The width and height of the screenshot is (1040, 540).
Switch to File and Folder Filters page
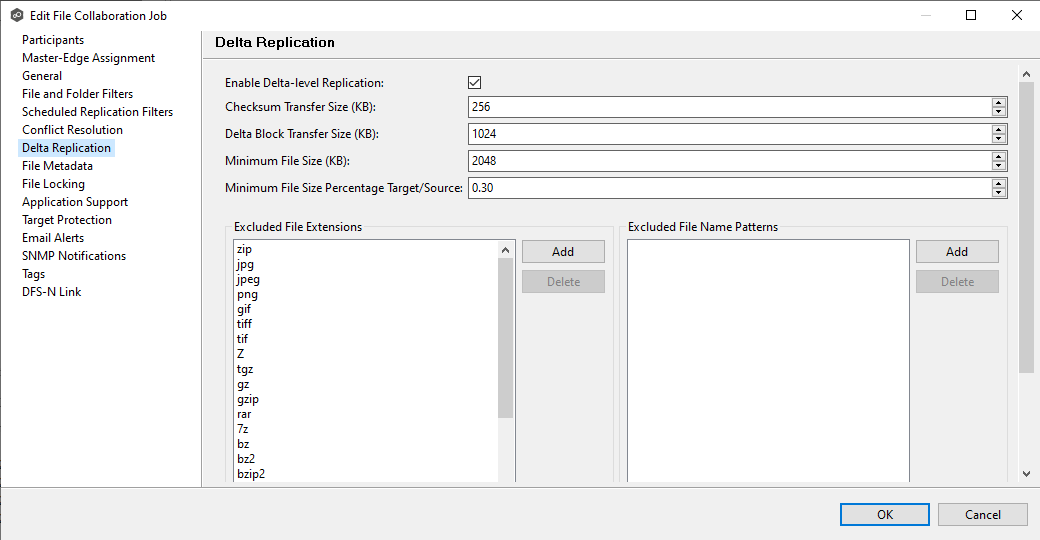77,94
